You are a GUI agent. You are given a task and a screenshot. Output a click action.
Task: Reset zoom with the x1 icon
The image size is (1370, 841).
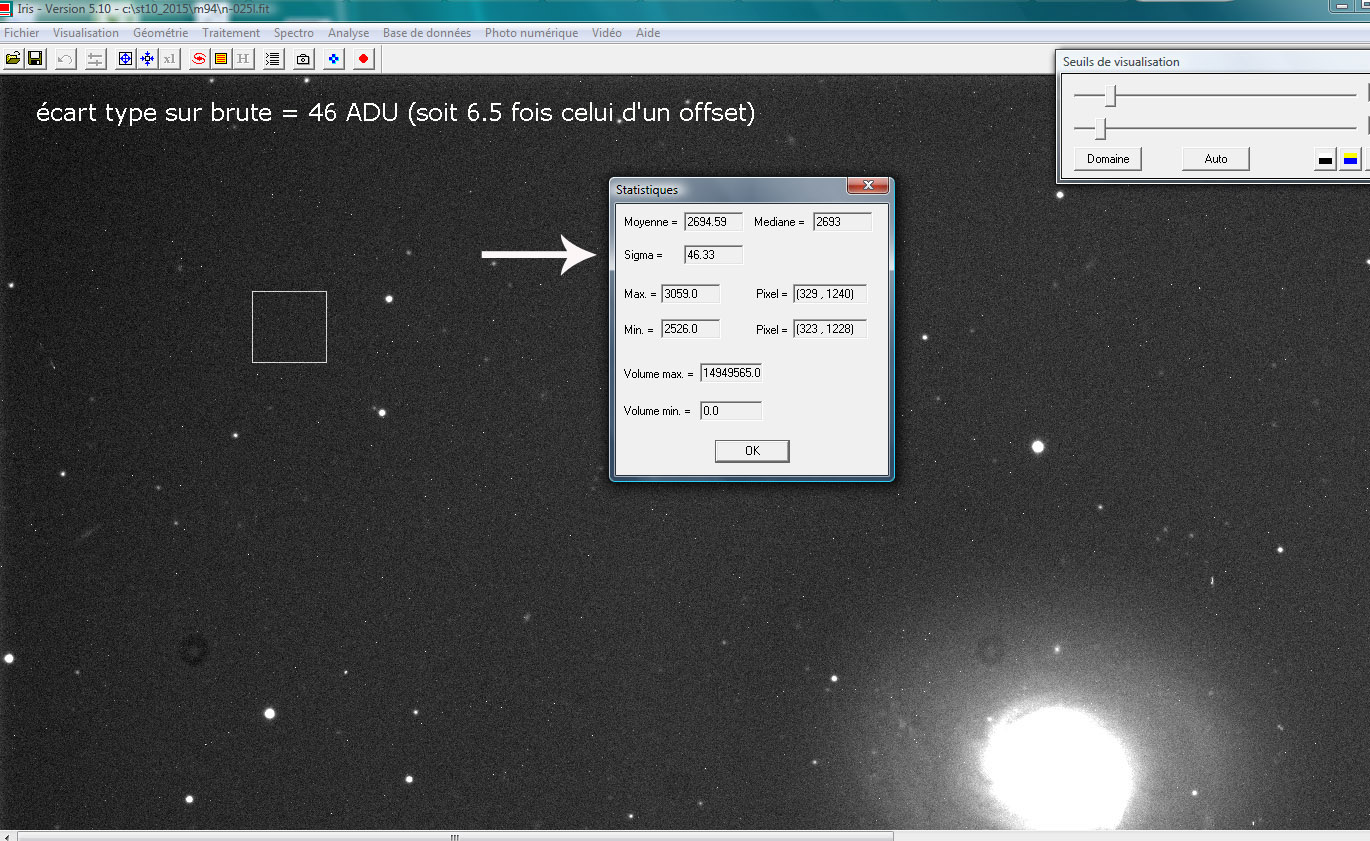[x=169, y=59]
